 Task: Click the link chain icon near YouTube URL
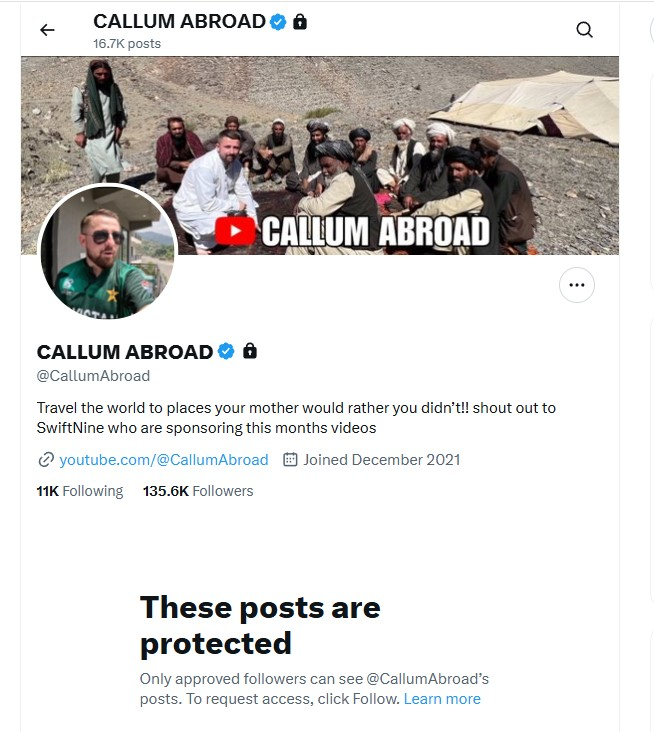[46, 460]
